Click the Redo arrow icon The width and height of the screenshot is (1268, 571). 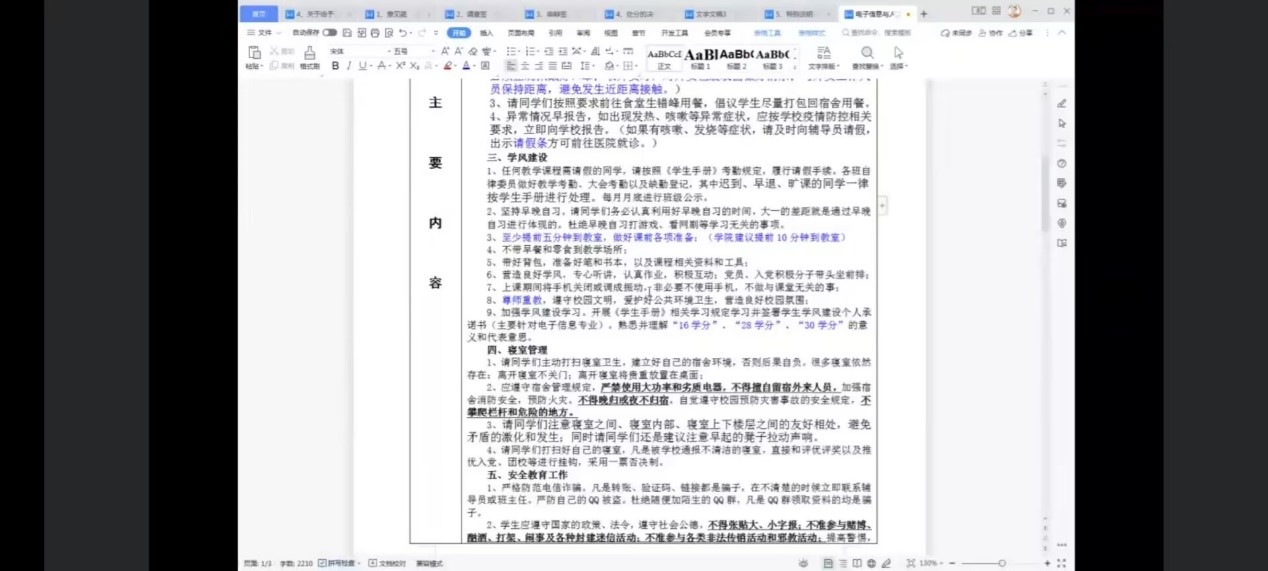point(421,33)
